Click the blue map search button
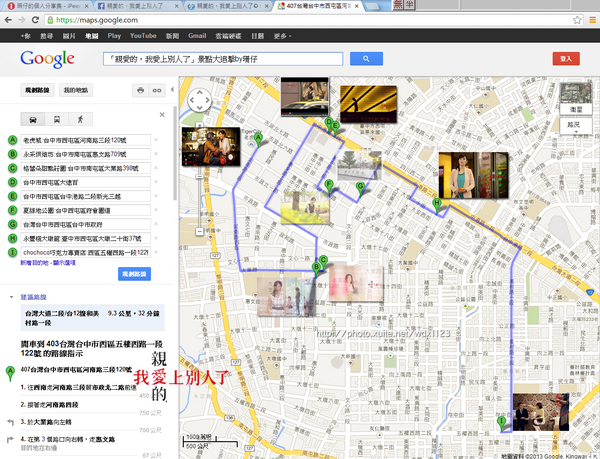 [x=366, y=59]
